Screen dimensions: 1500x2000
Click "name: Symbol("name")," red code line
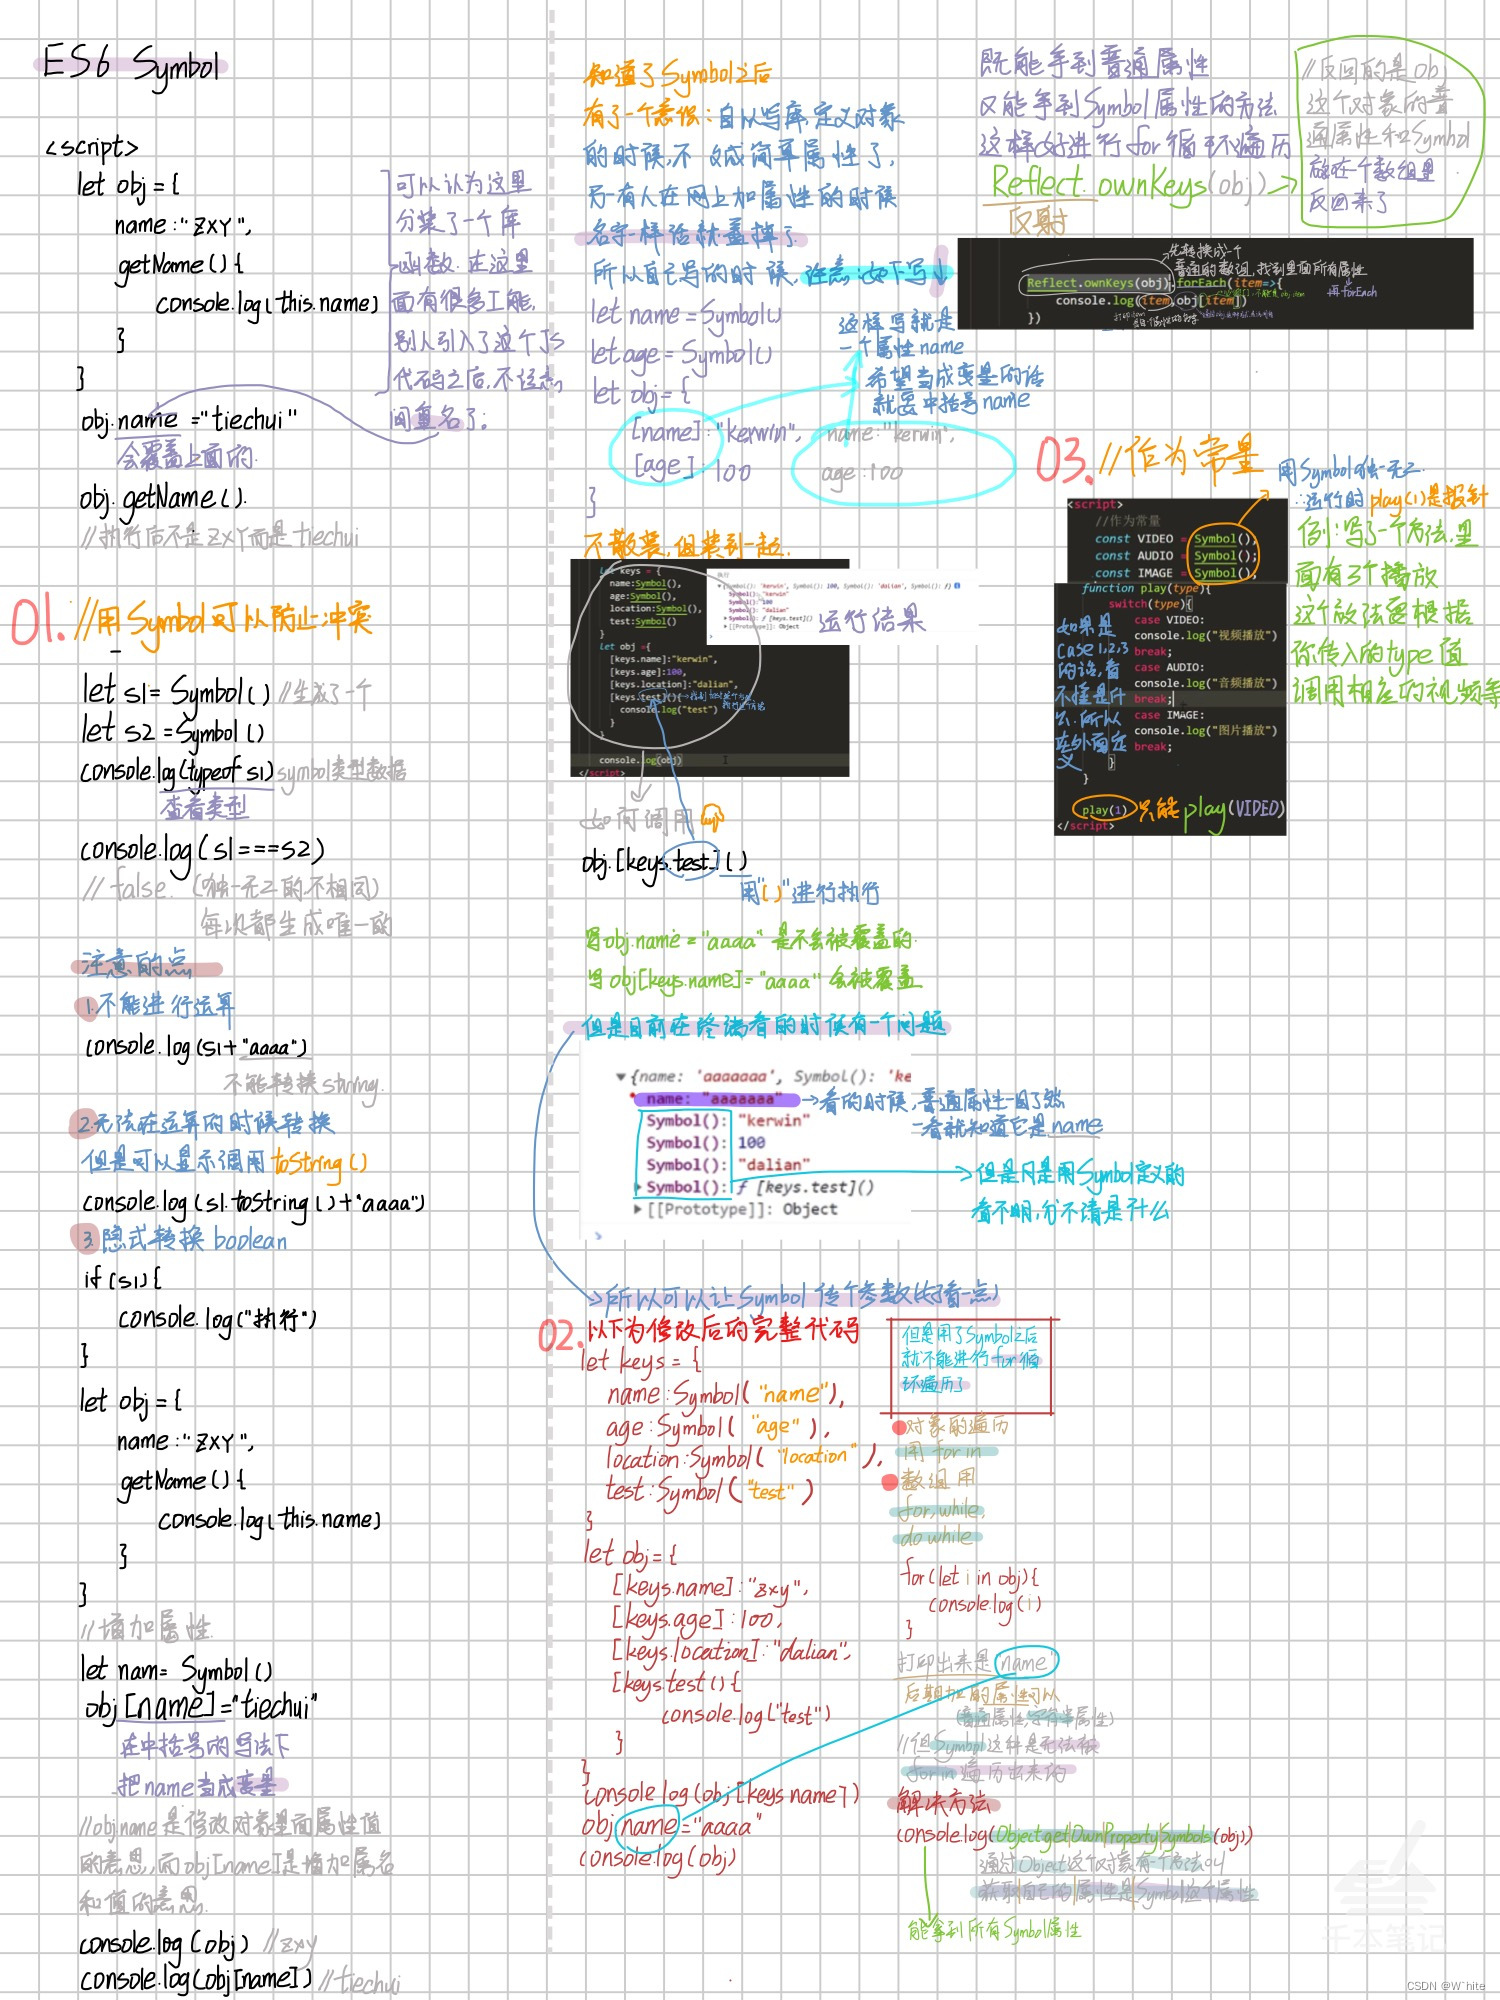[x=726, y=1394]
